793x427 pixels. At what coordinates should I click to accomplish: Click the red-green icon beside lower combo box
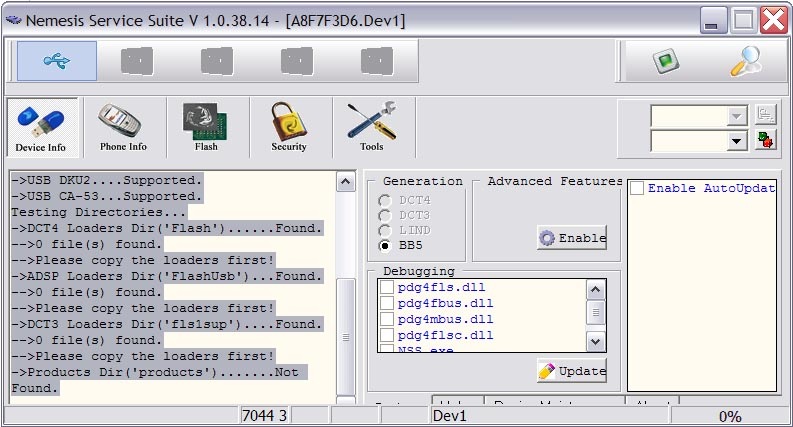coord(765,140)
